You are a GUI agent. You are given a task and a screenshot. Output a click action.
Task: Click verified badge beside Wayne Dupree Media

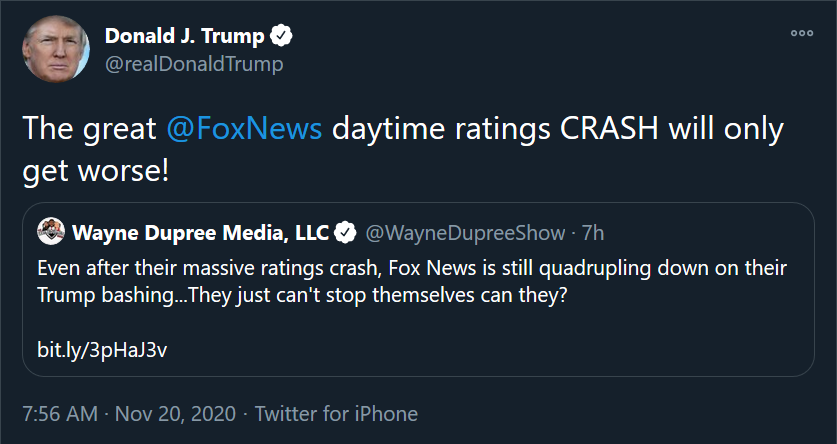coord(345,233)
